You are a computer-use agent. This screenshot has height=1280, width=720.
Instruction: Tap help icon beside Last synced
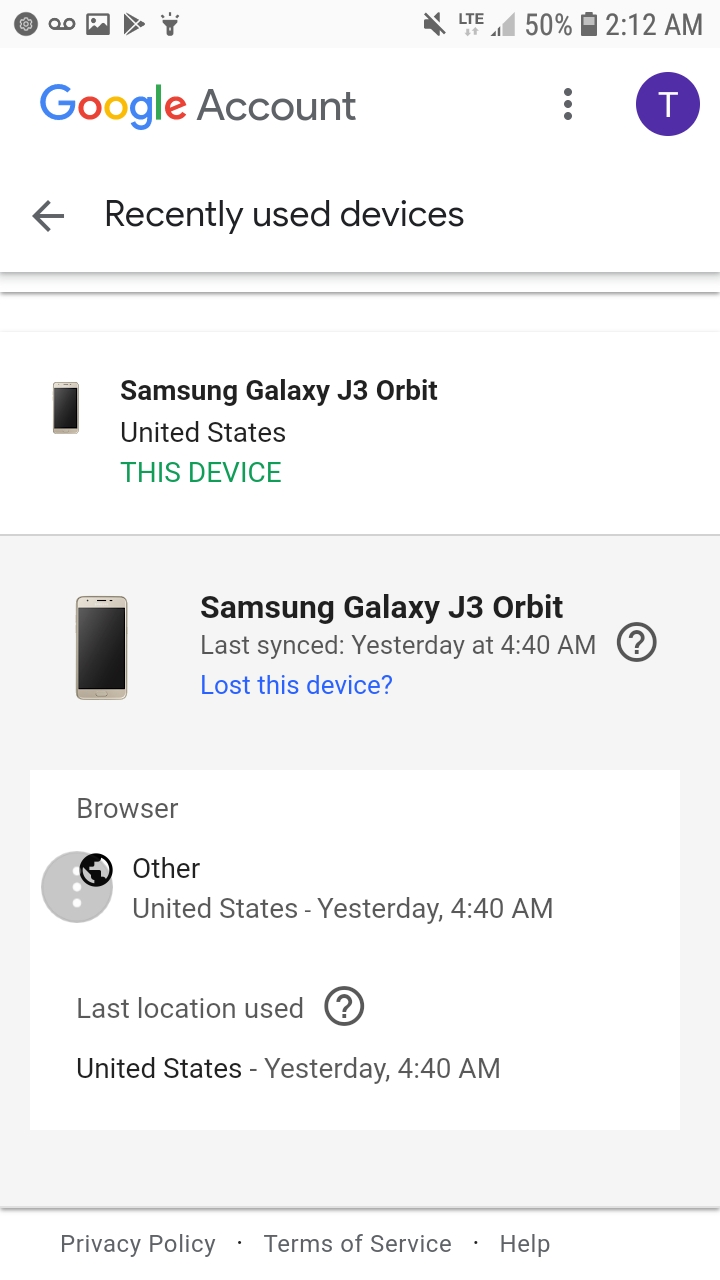636,643
